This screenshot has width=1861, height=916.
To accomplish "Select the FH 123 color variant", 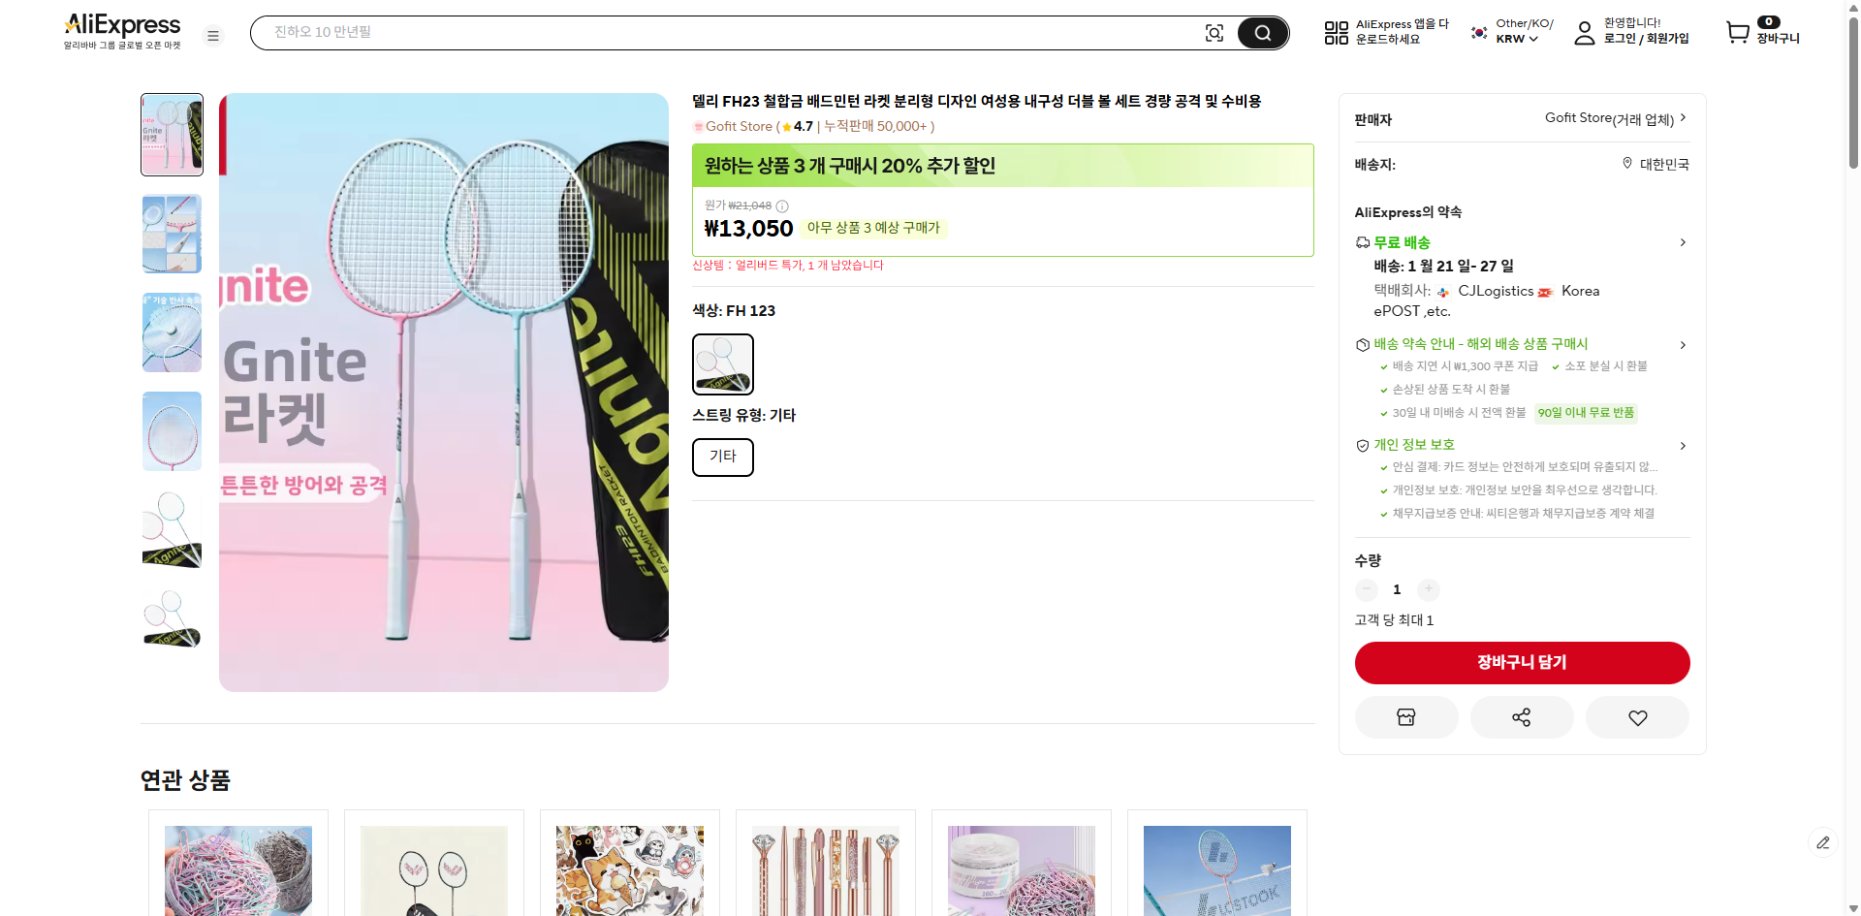I will 722,364.
